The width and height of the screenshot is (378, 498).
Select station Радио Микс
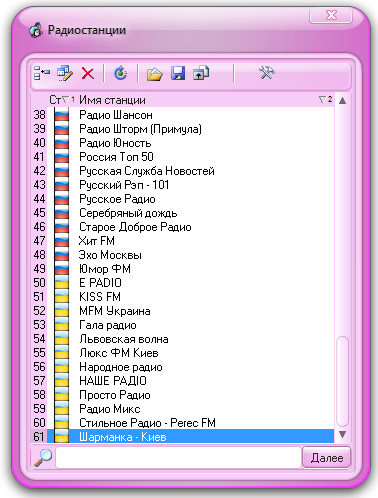[x=109, y=409]
